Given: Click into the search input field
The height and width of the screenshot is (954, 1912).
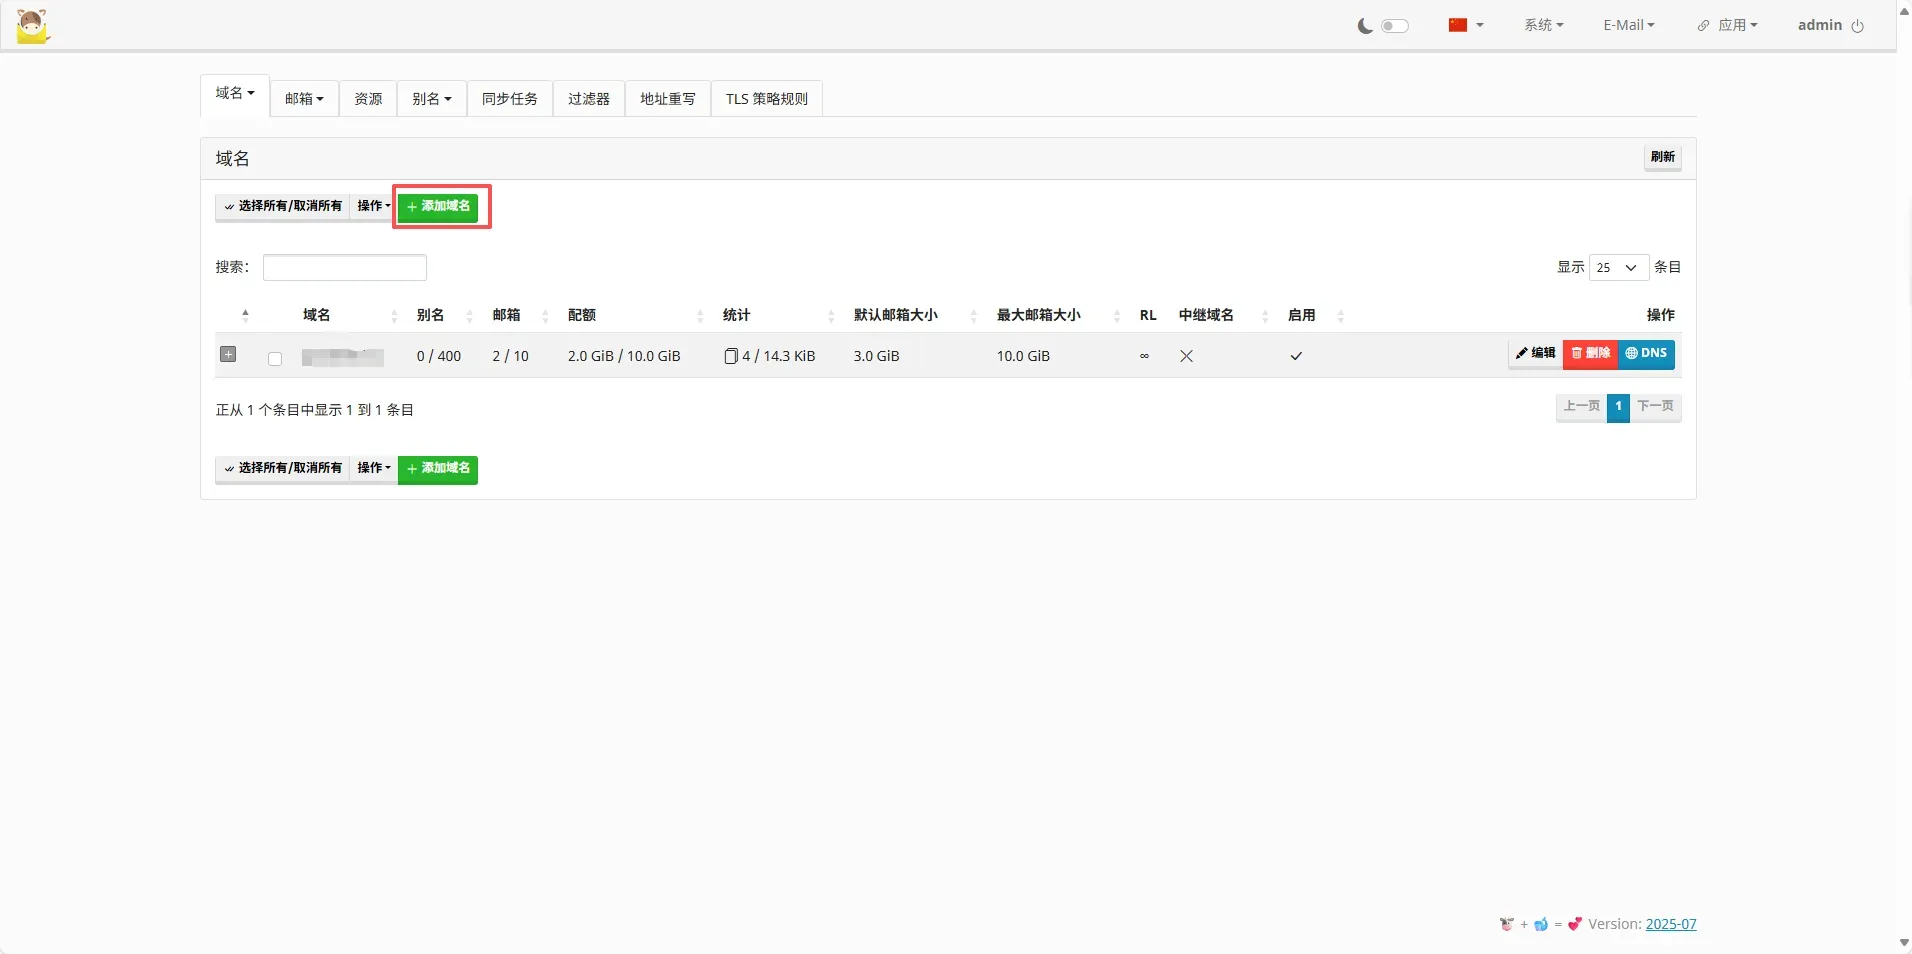Looking at the screenshot, I should (x=344, y=267).
